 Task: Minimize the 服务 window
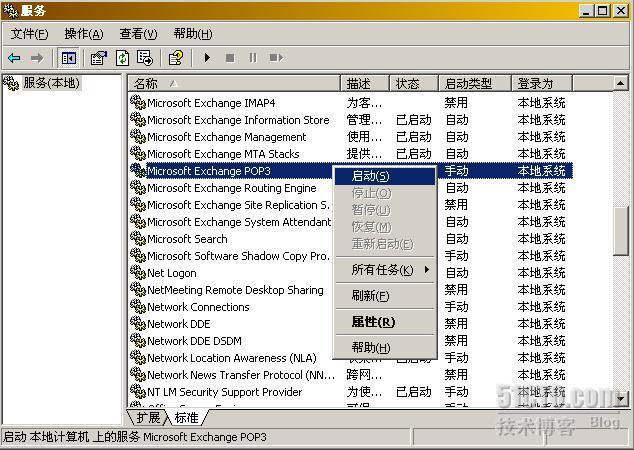(x=586, y=11)
